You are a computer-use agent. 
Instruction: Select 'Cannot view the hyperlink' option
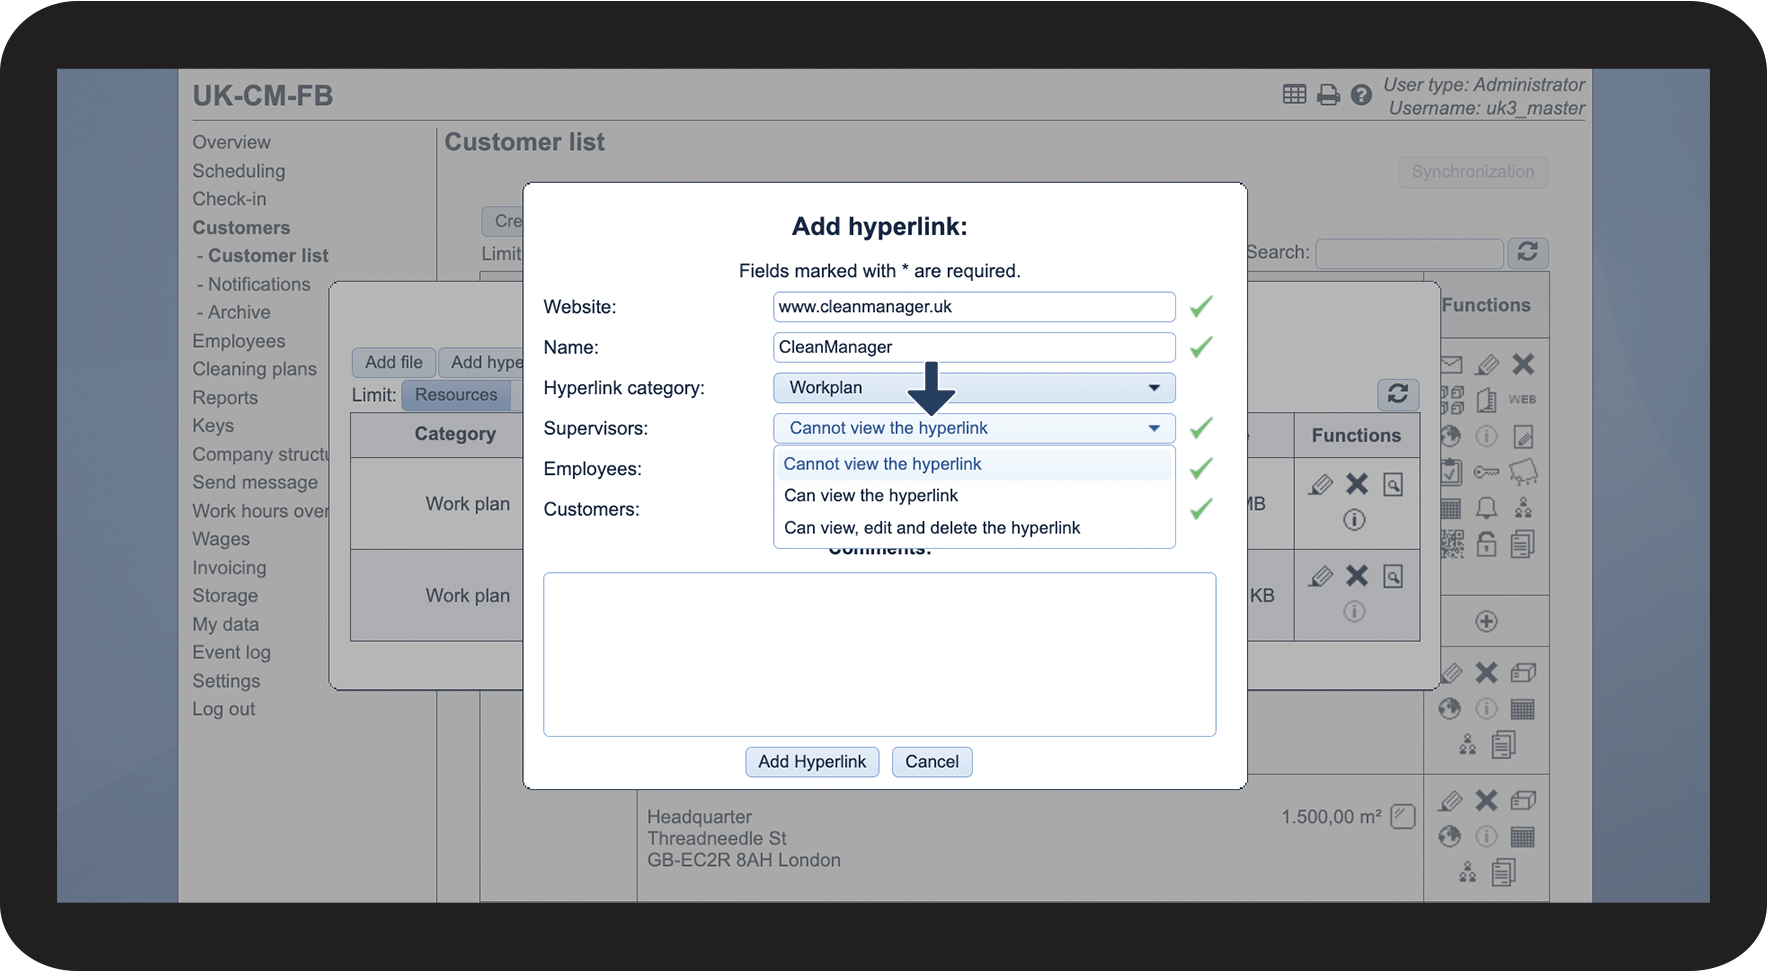pyautogui.click(x=974, y=464)
